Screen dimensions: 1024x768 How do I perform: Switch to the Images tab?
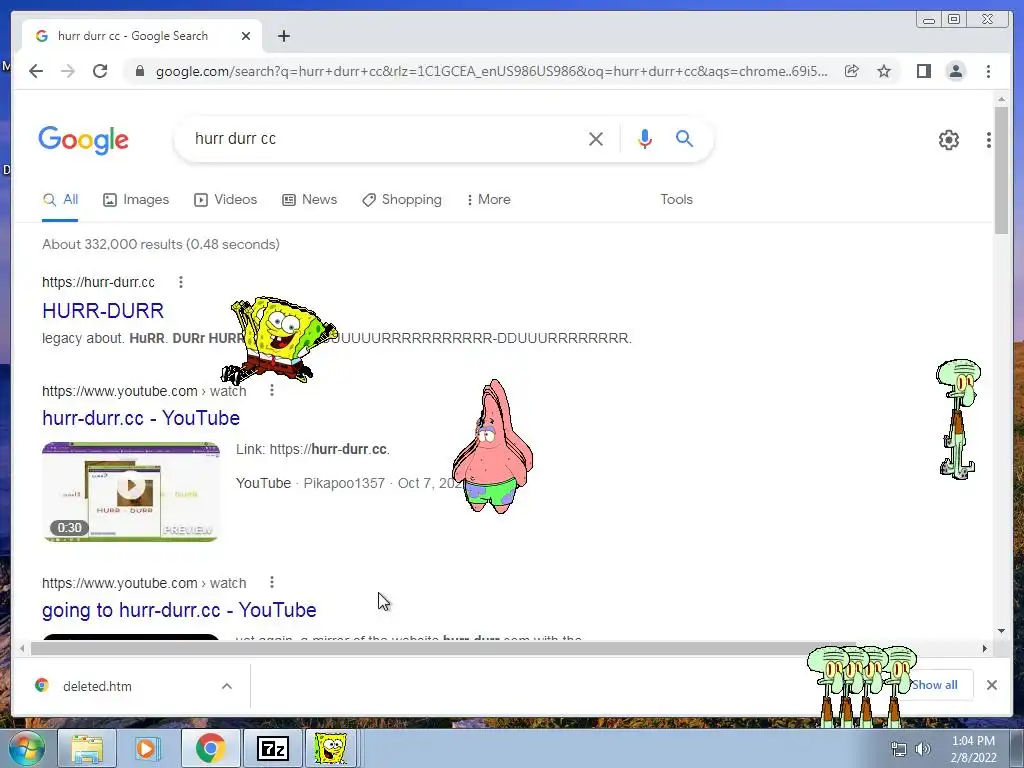tap(136, 200)
